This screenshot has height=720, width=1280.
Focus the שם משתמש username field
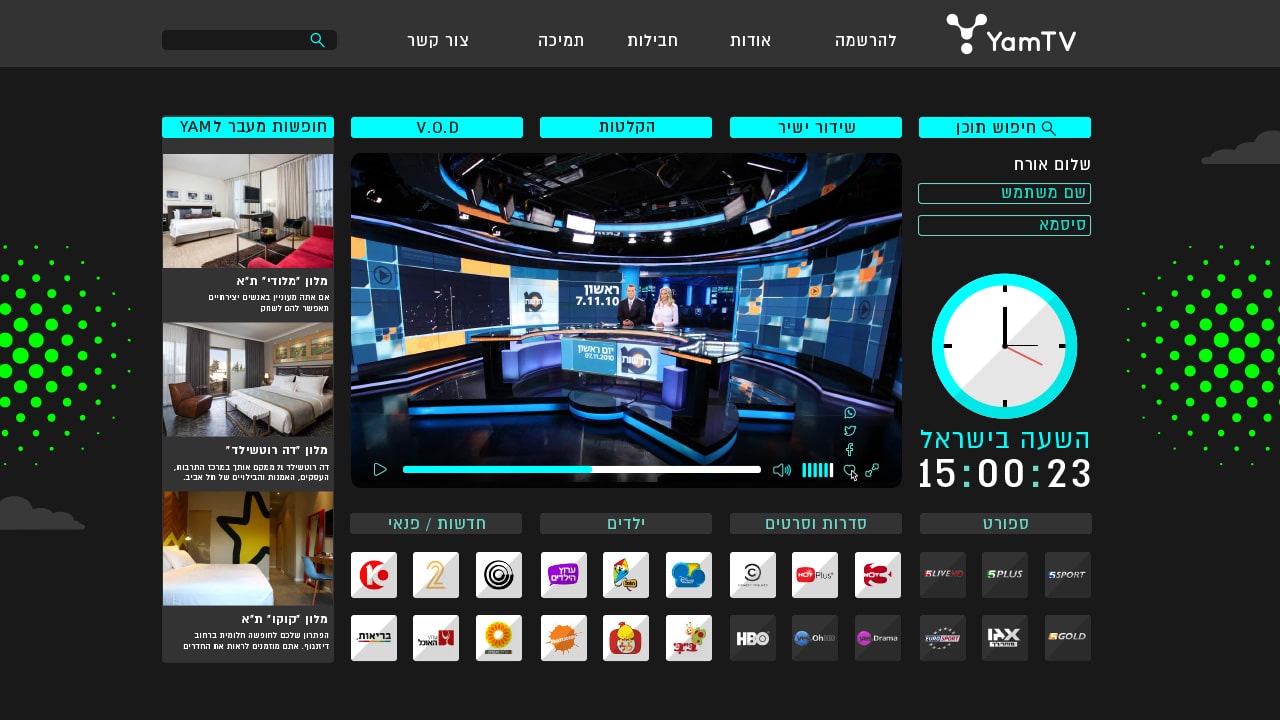tap(1005, 193)
